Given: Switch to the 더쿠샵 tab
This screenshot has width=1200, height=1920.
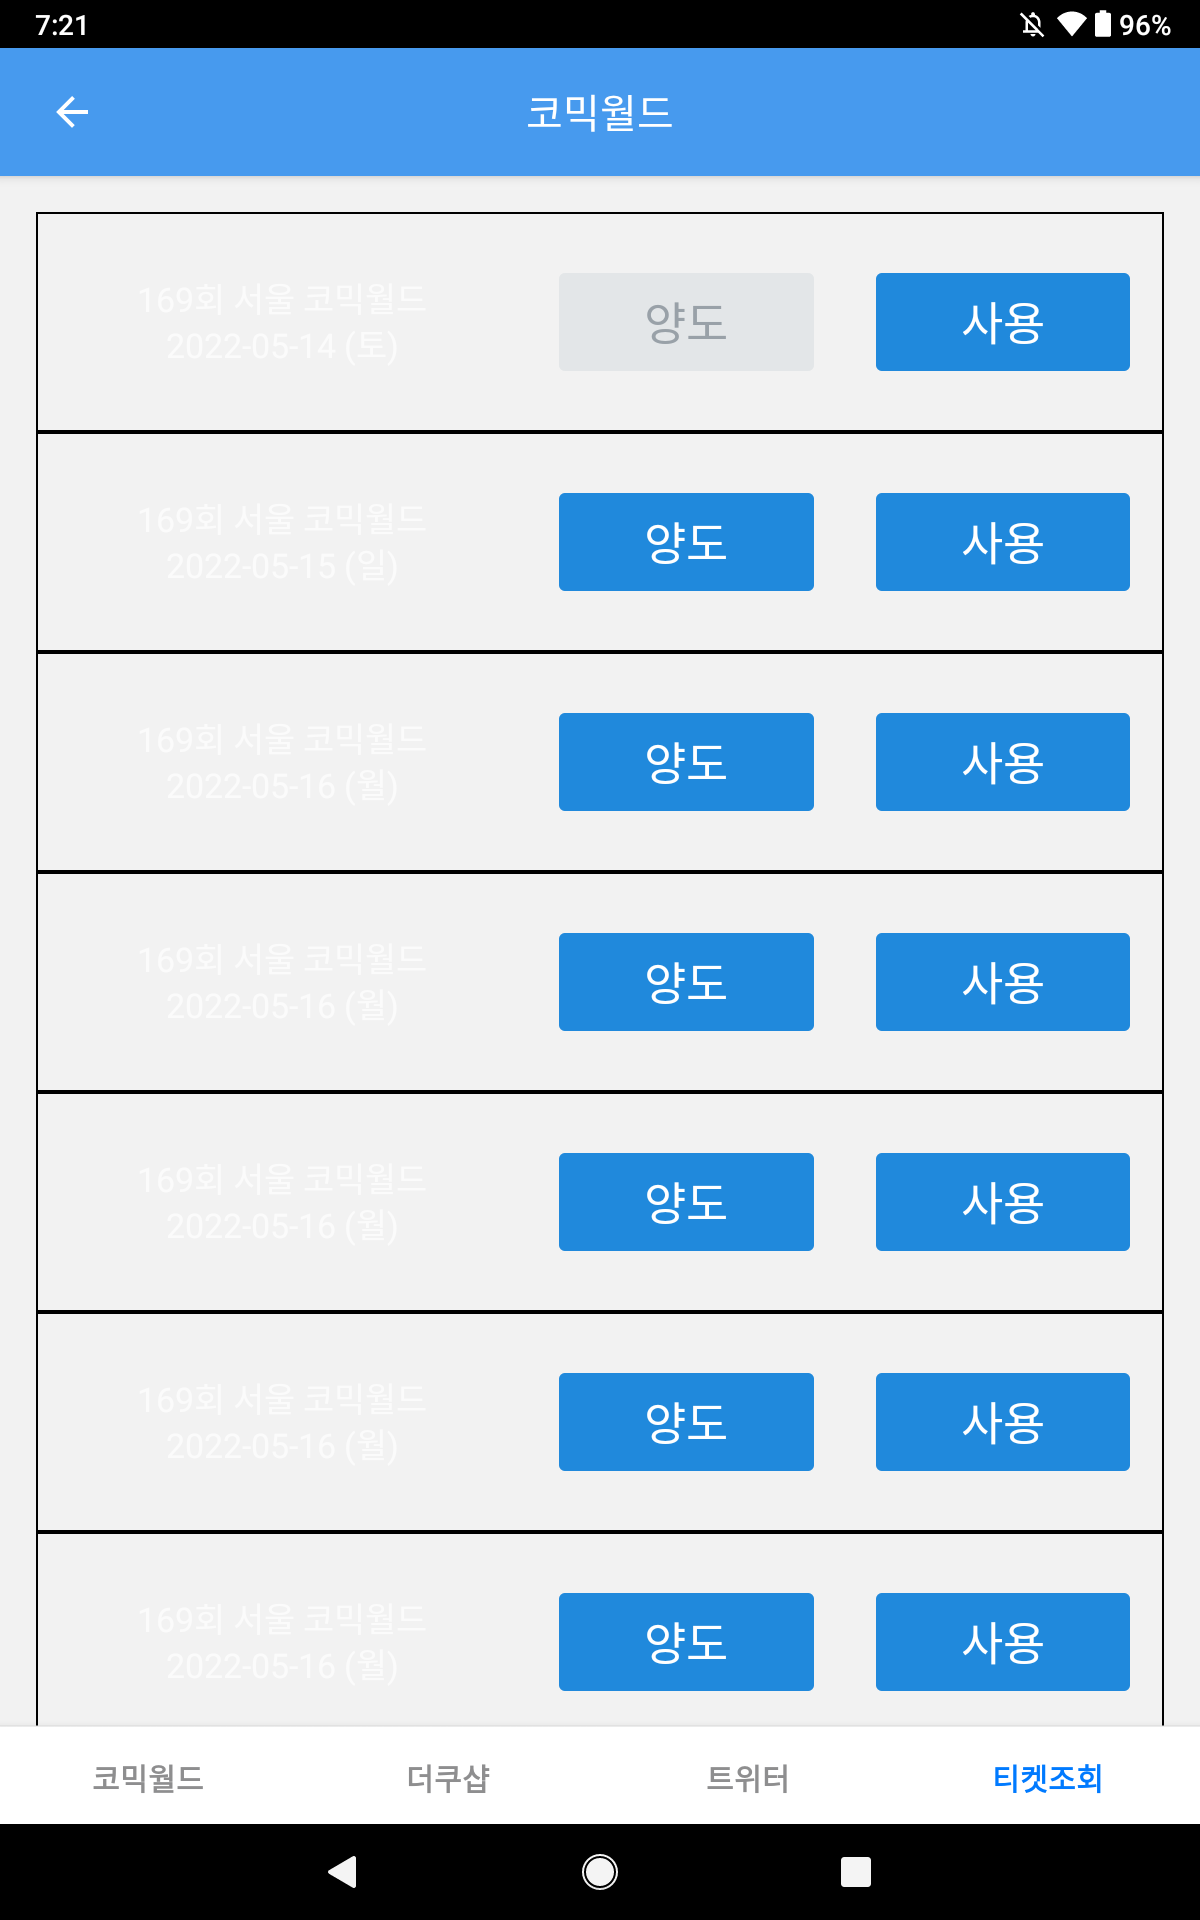Looking at the screenshot, I should (448, 1777).
